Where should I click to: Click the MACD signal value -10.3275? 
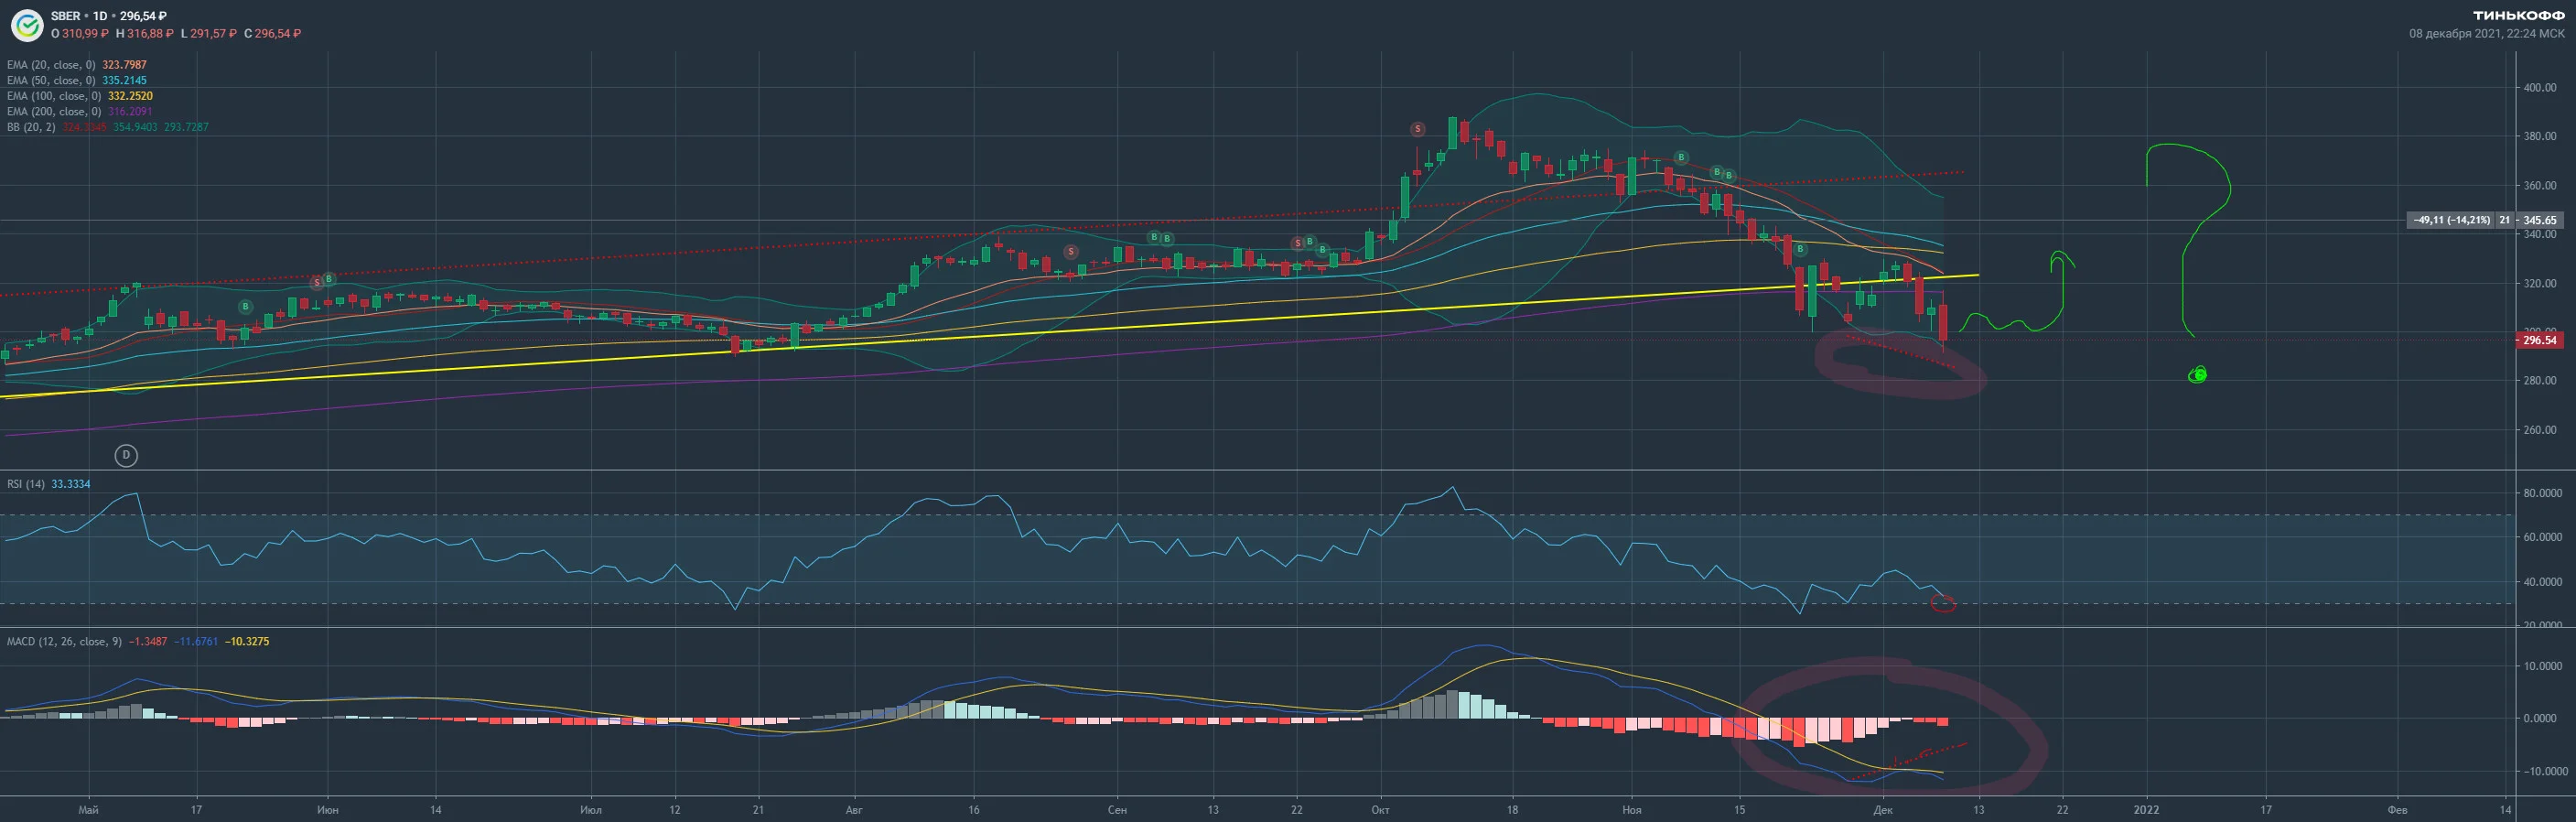[247, 641]
